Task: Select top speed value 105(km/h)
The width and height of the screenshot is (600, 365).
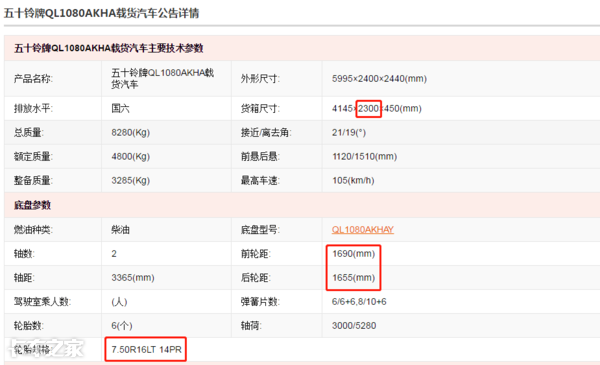Action: (x=353, y=181)
